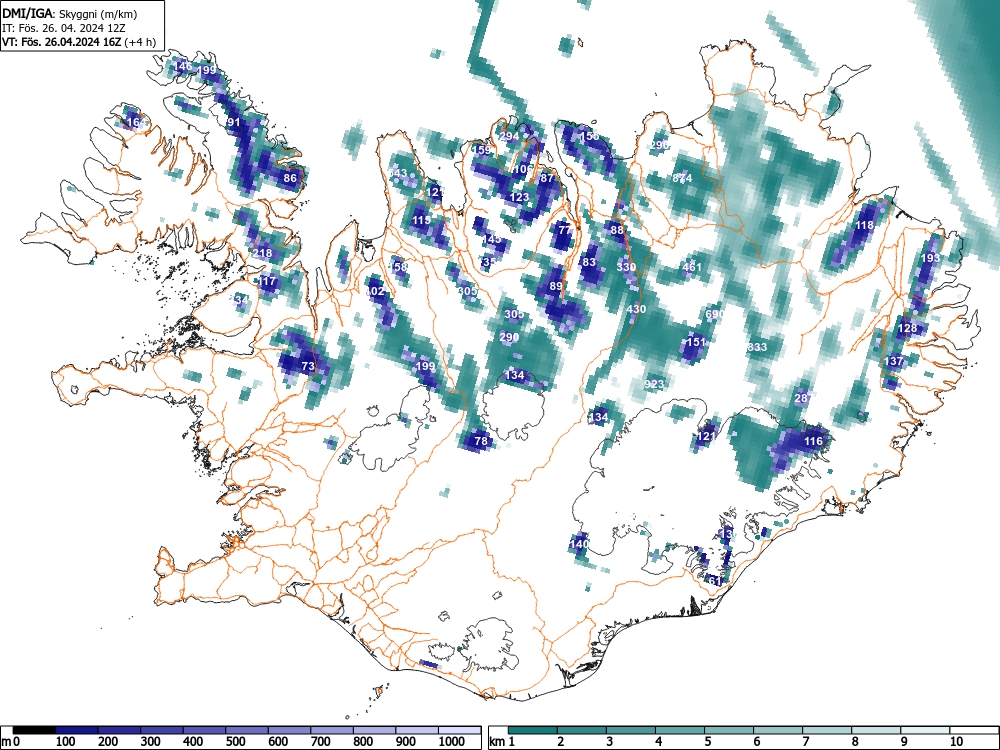1000x750 pixels.
Task: Click the visibility value 123 on the map
Action: click(x=520, y=197)
